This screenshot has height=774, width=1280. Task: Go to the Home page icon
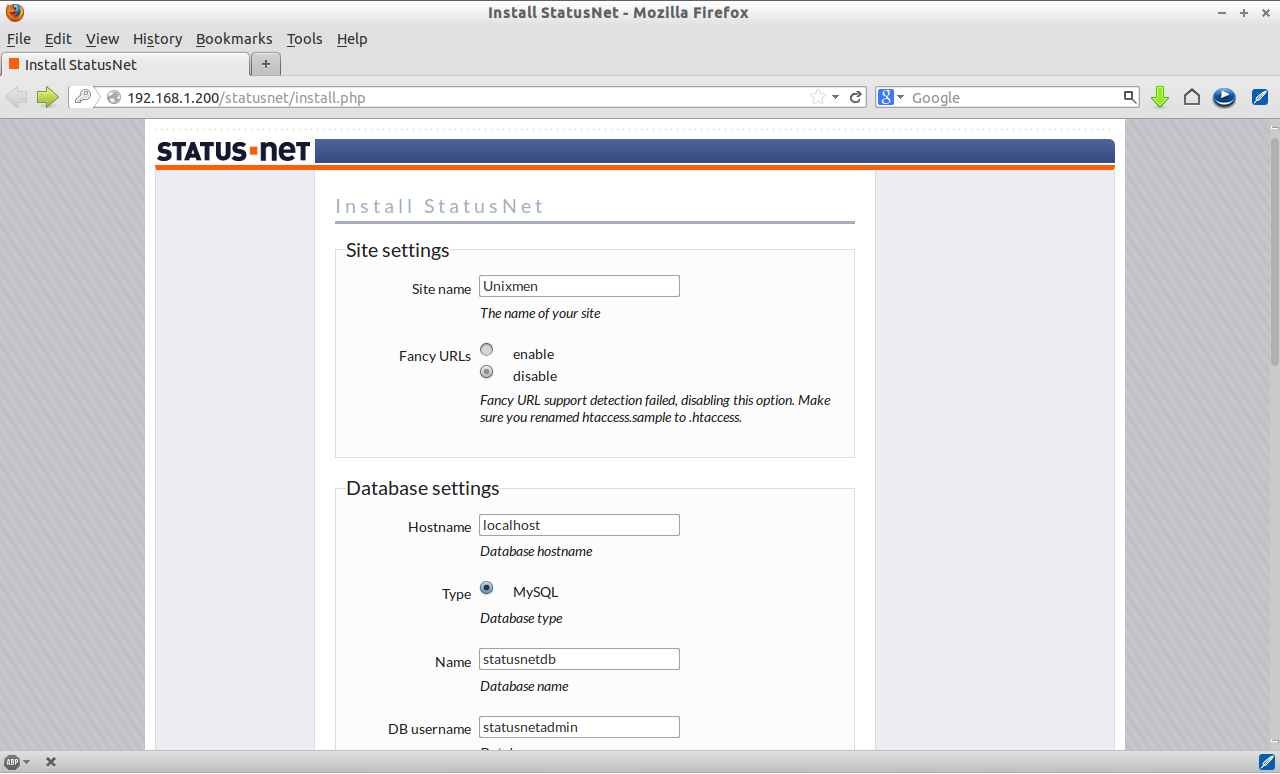[1192, 97]
